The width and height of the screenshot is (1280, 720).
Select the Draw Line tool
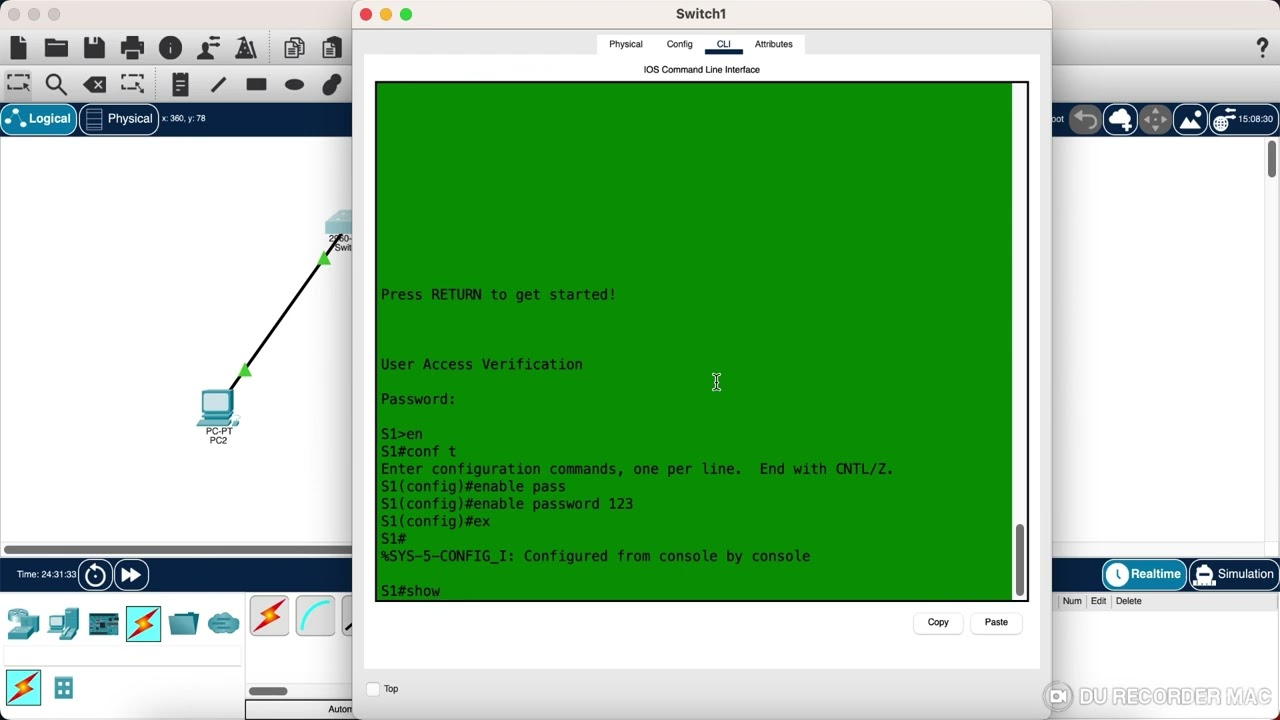pyautogui.click(x=218, y=84)
